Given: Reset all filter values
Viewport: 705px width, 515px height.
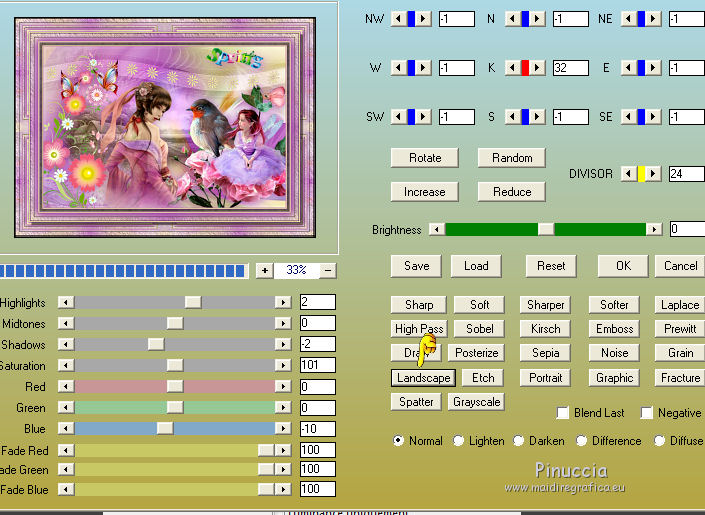Looking at the screenshot, I should pos(551,266).
